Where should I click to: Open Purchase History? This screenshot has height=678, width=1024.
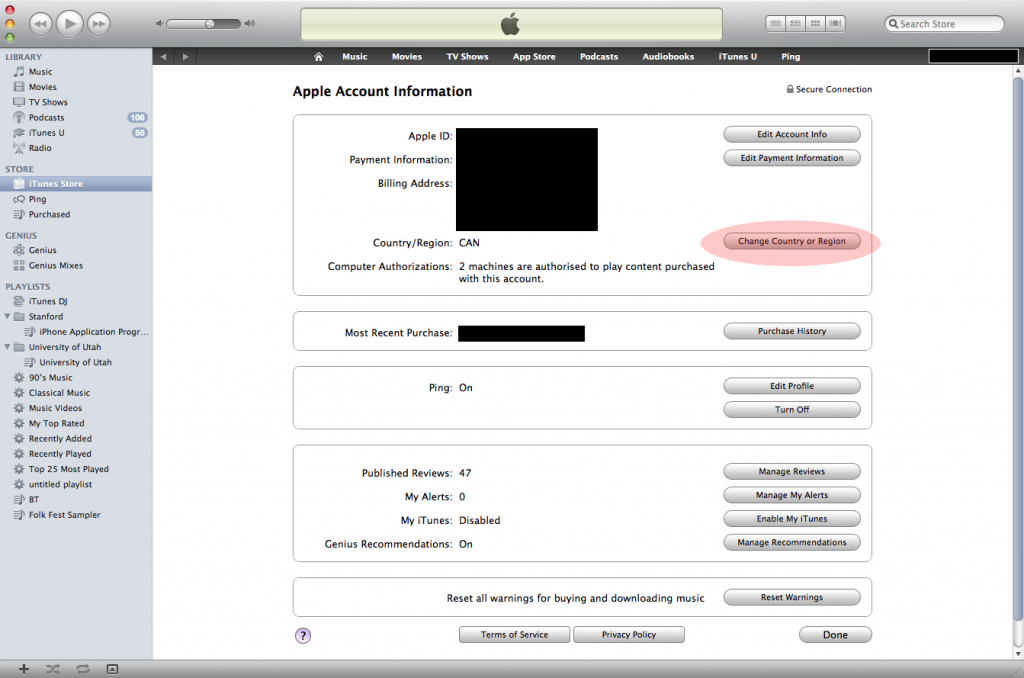[792, 331]
